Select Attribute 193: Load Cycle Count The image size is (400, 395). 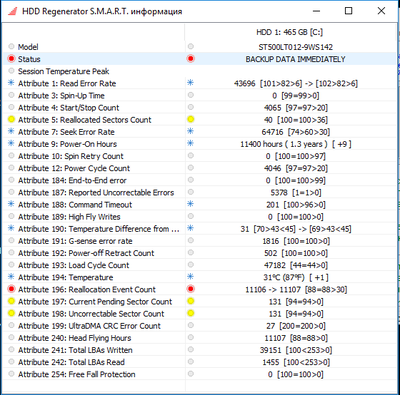74,265
